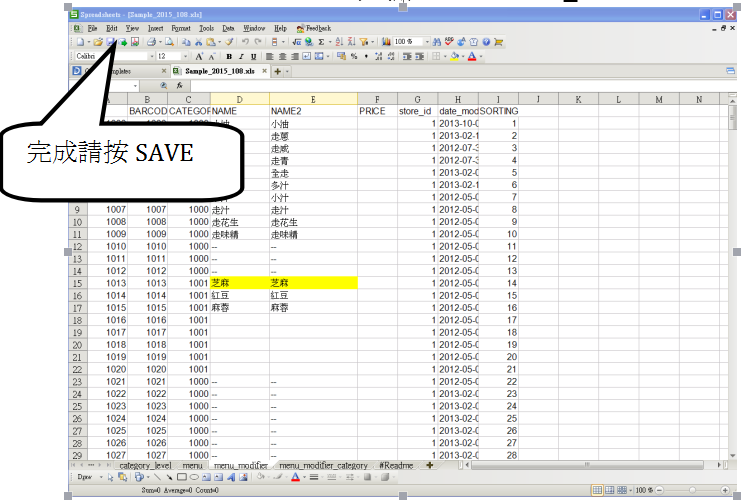The width and height of the screenshot is (750, 500).
Task: Switch to the menu_modifier_category sheet tab
Action: pos(323,466)
